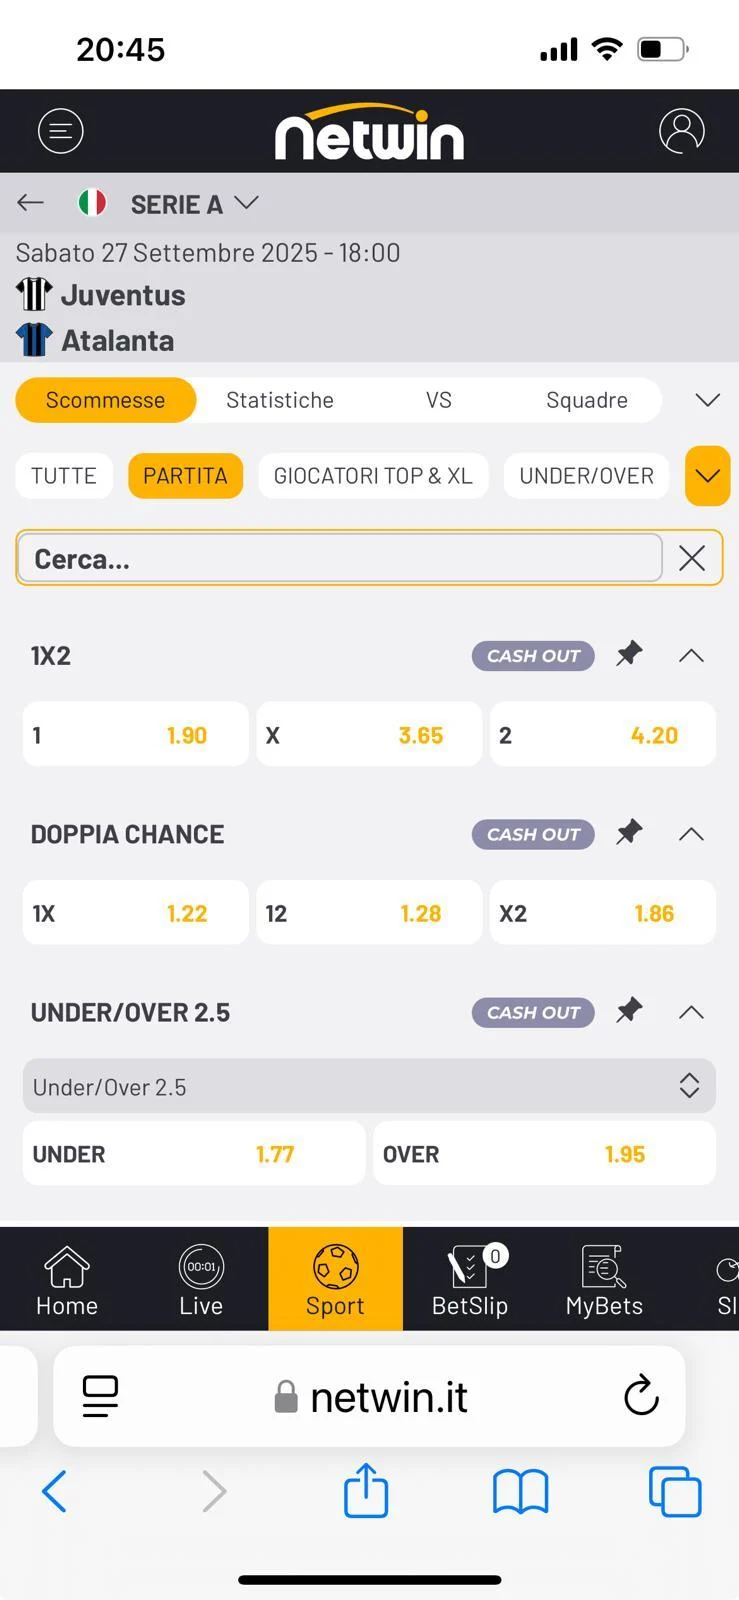This screenshot has height=1600, width=739.
Task: Open the user account profile icon
Action: pyautogui.click(x=681, y=131)
